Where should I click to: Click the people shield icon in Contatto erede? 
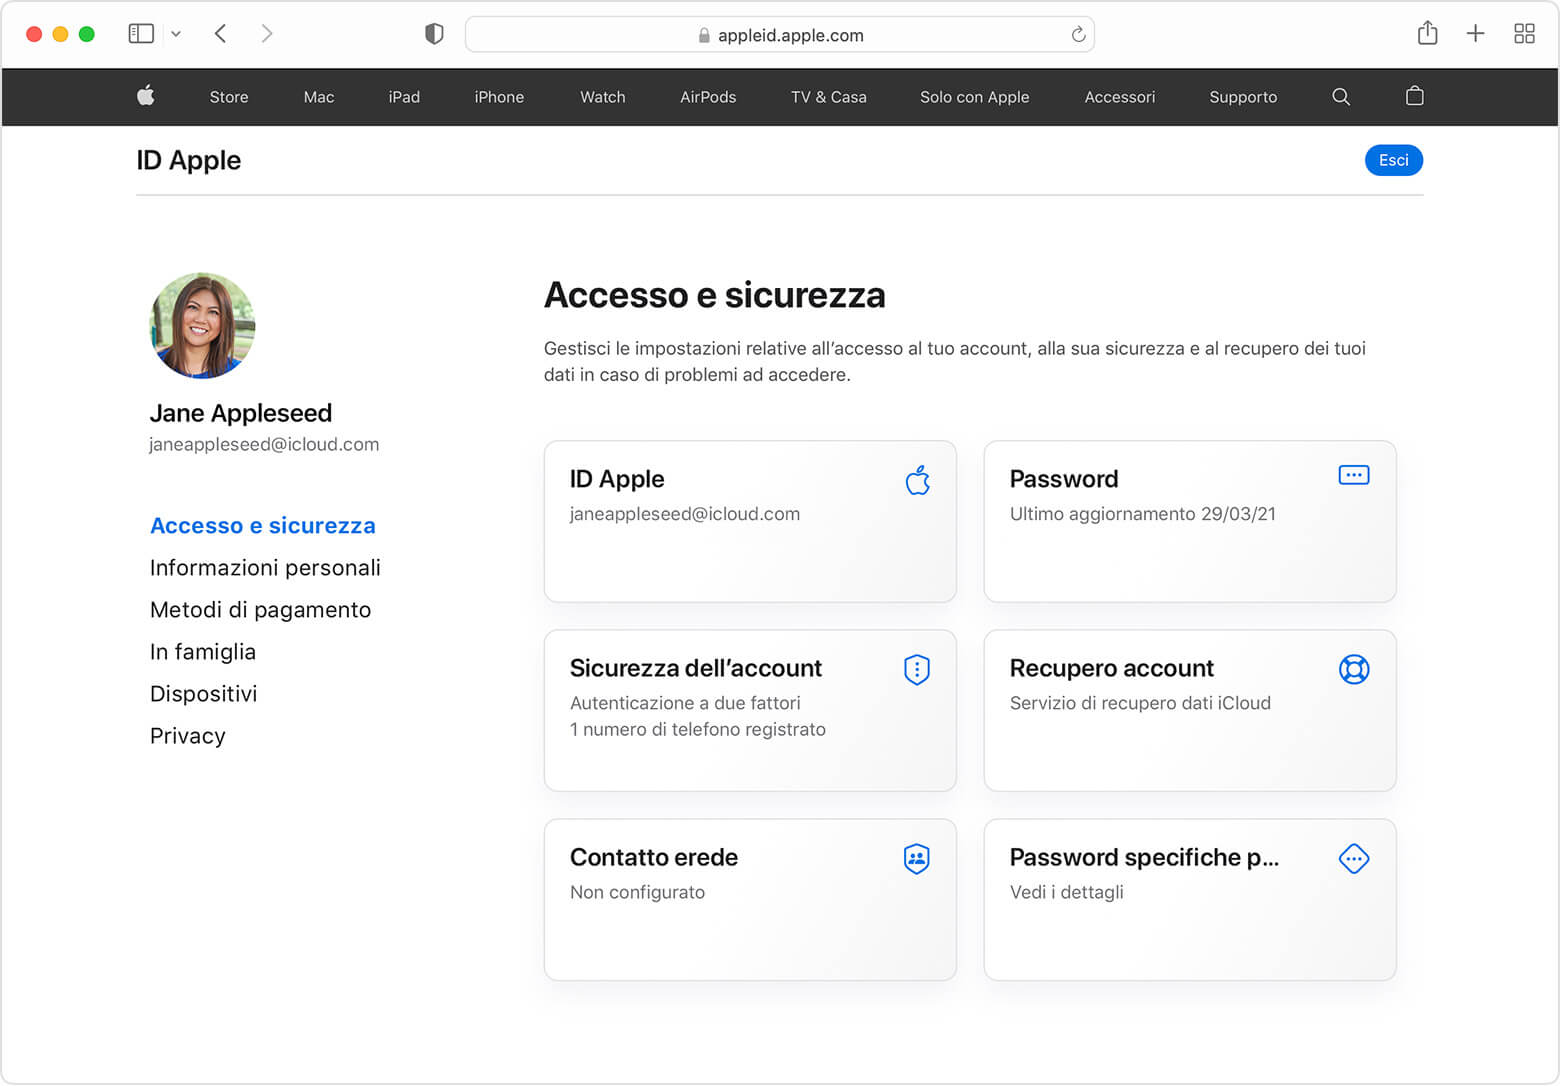(x=917, y=858)
